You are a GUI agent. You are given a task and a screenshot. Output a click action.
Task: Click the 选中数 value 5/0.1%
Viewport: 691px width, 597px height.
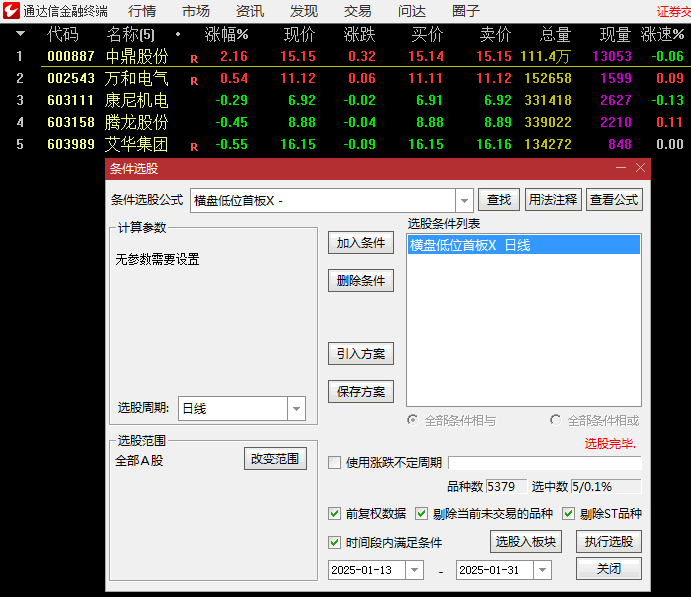click(606, 486)
